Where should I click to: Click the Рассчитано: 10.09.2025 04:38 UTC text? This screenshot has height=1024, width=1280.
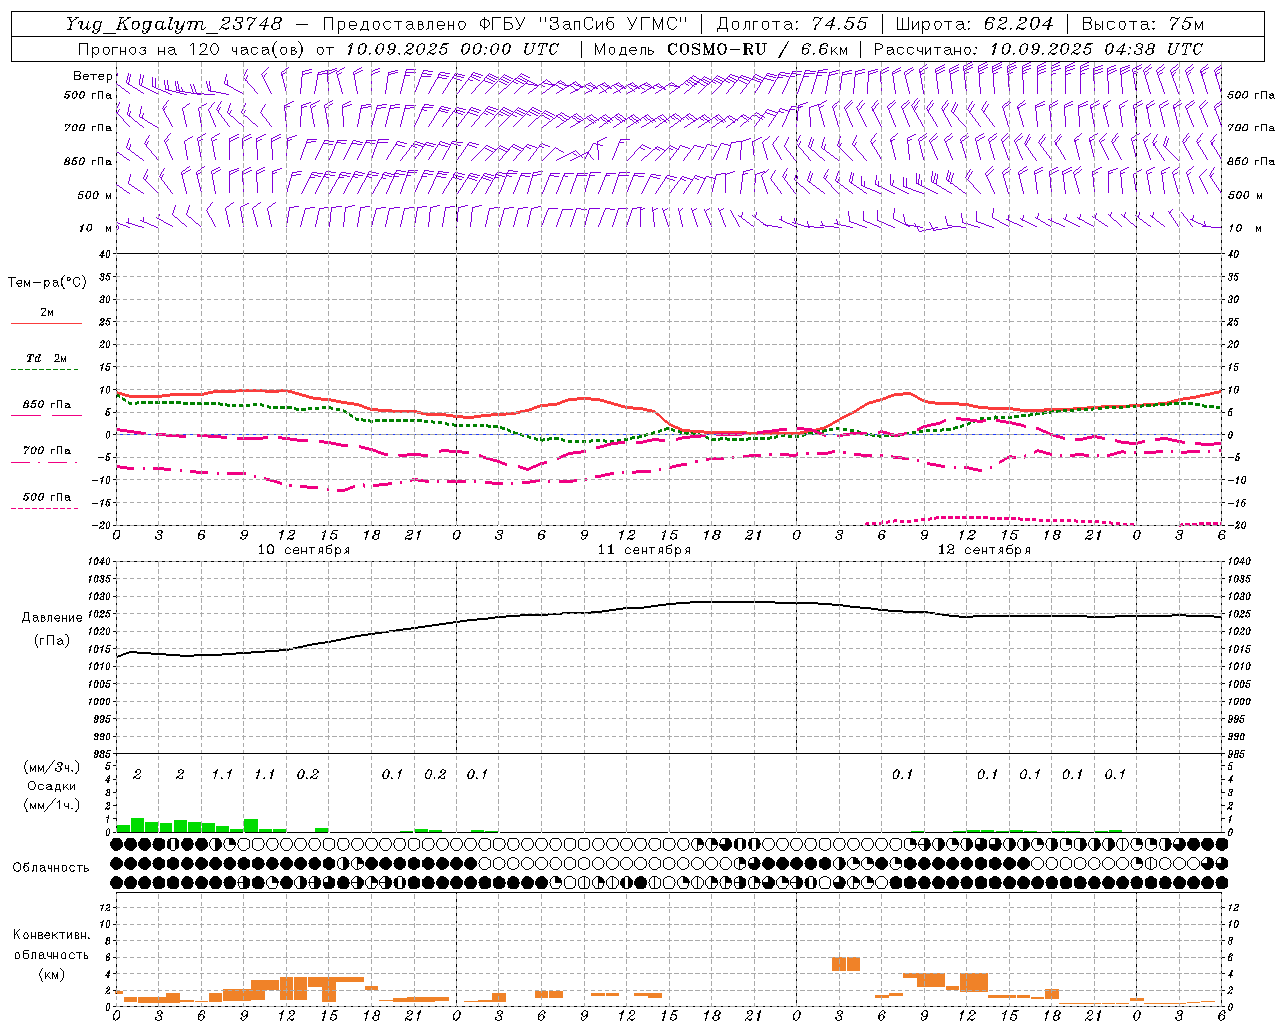[1038, 49]
